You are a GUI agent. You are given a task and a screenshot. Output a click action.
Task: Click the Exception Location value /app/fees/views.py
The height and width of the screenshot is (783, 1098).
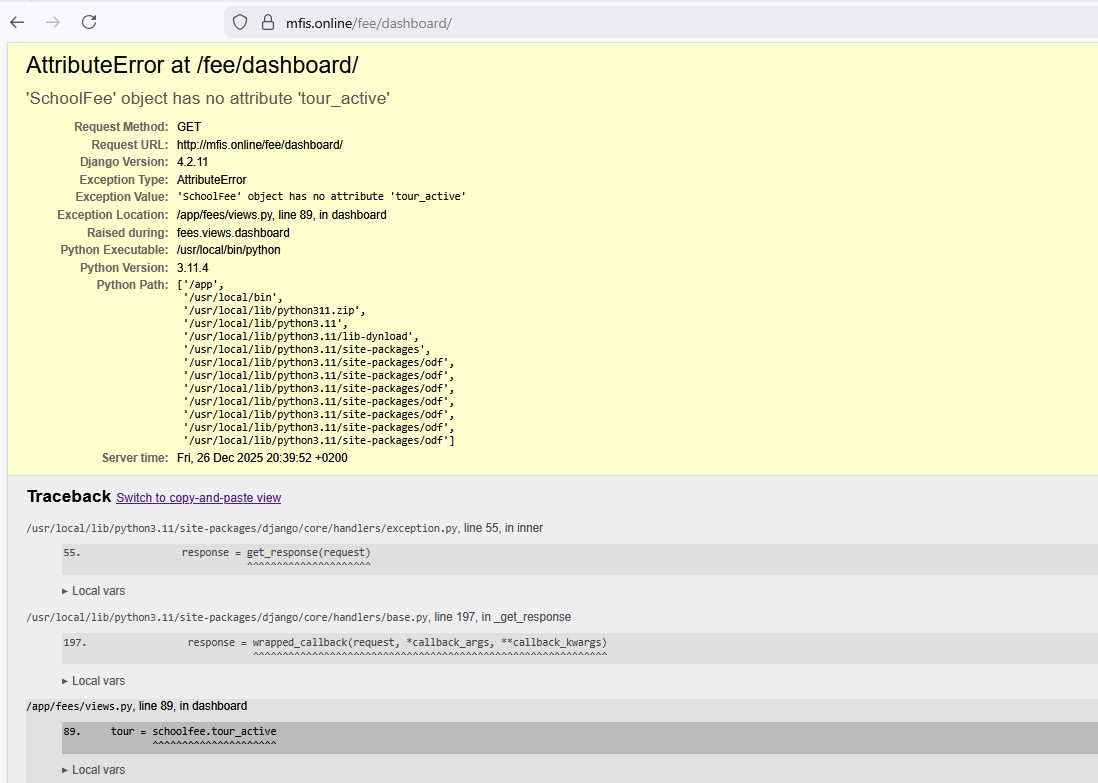(x=281, y=215)
